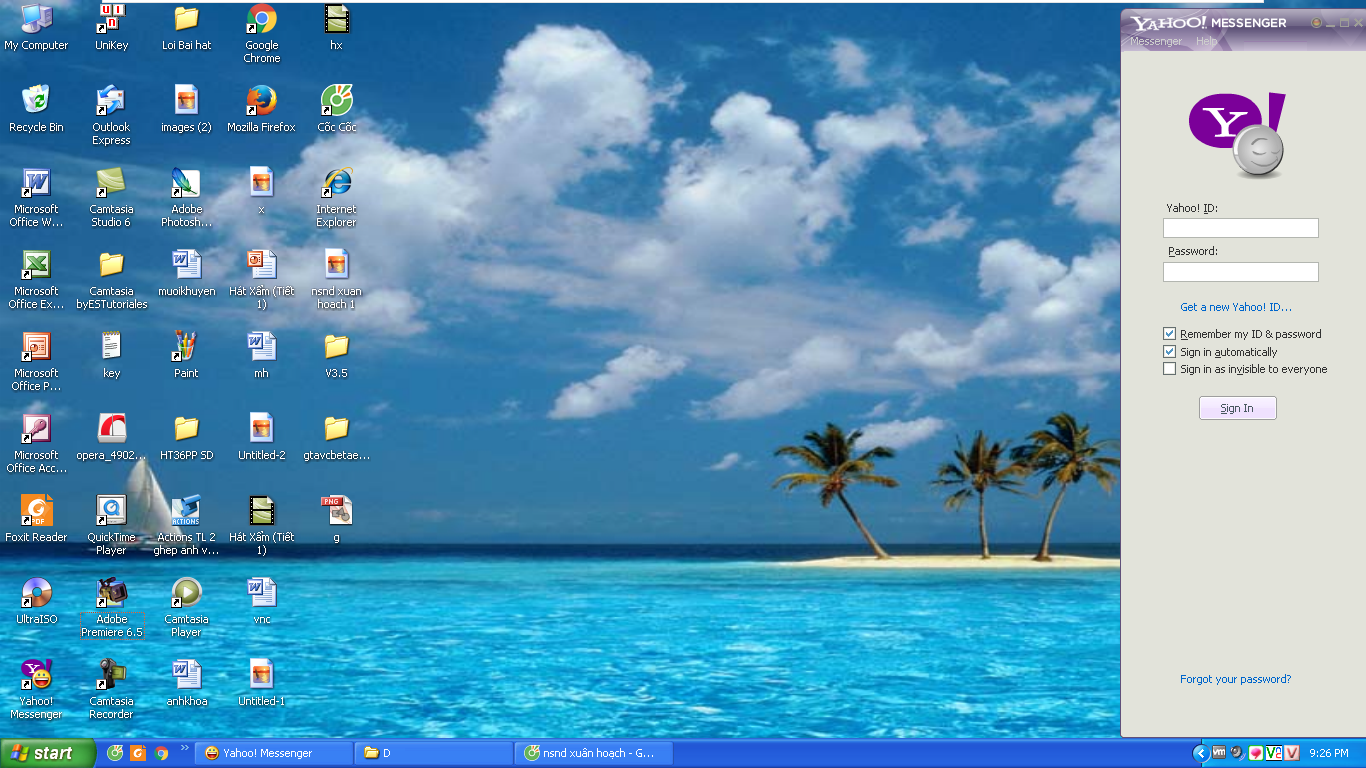This screenshot has height=768, width=1366.
Task: Select the Camtasia Recorder shortcut
Action: tap(111, 690)
